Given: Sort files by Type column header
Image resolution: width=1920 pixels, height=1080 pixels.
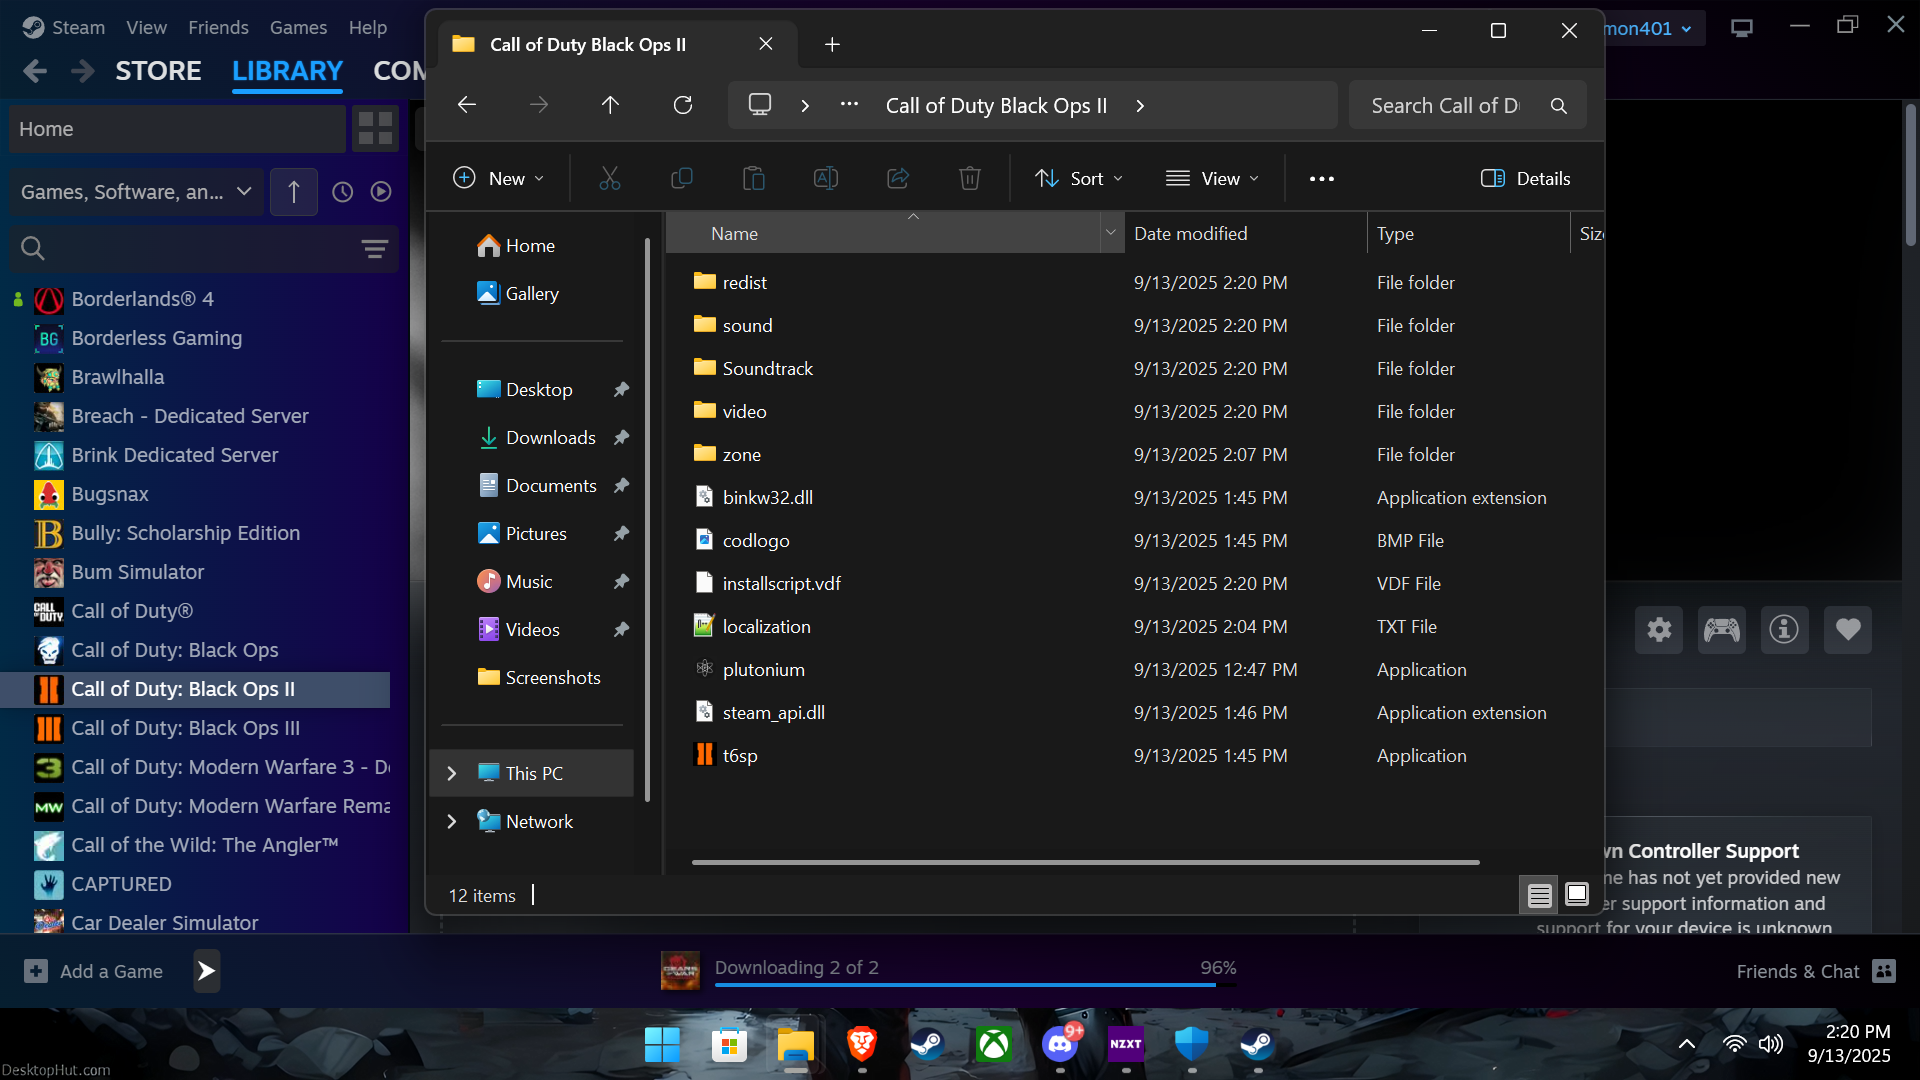Looking at the screenshot, I should [x=1469, y=233].
